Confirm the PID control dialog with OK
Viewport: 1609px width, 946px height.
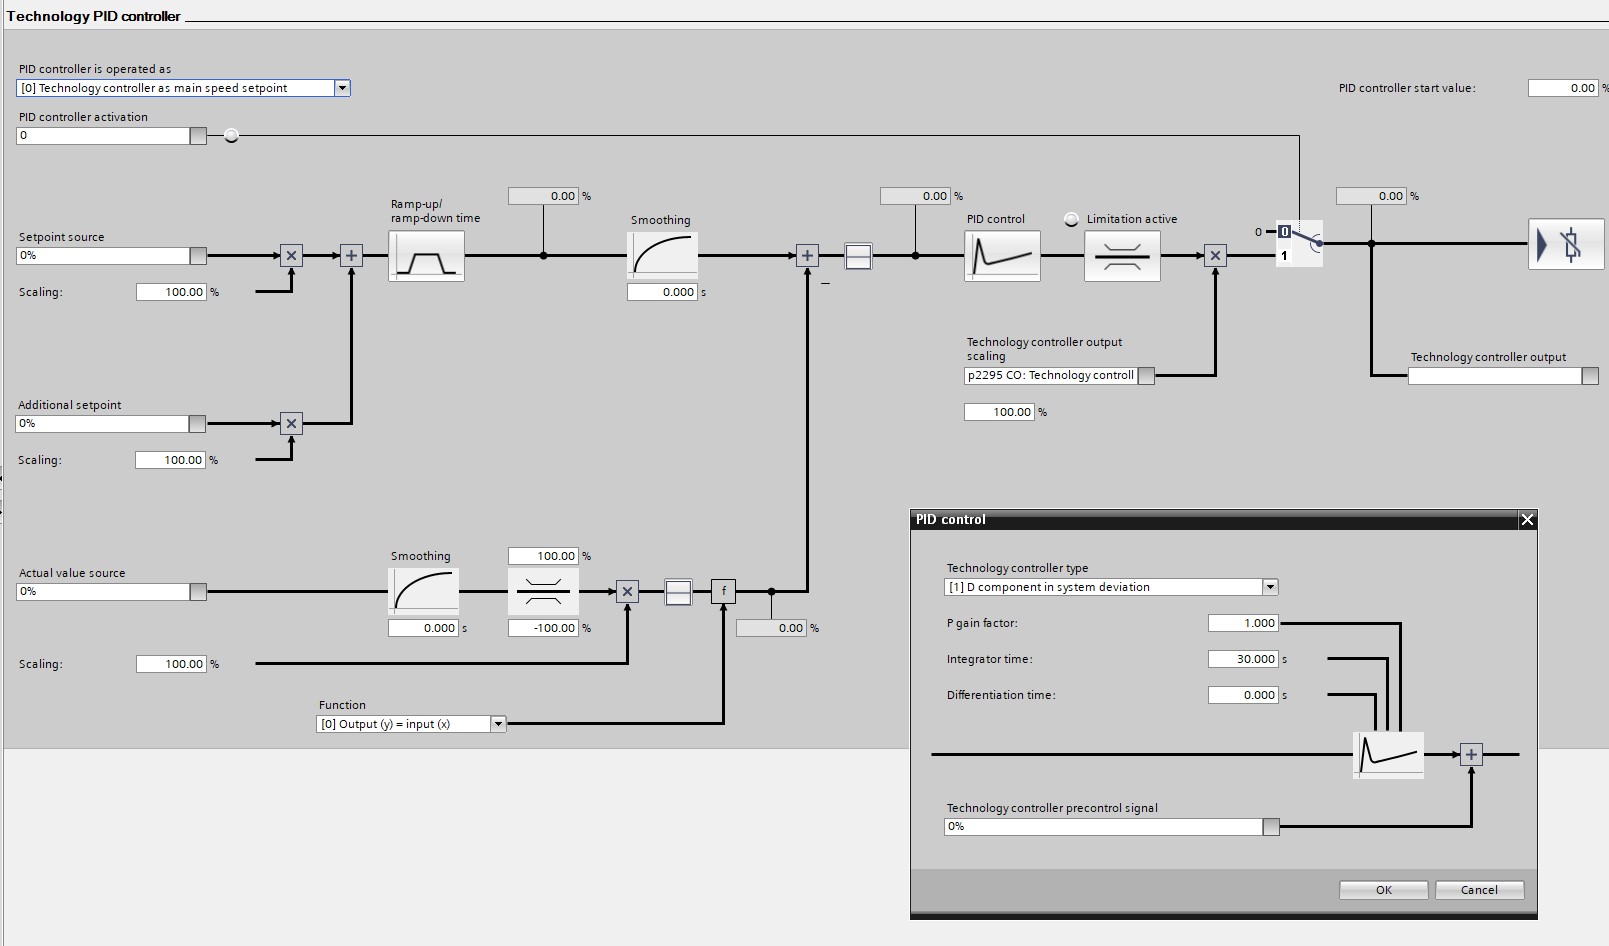1383,890
